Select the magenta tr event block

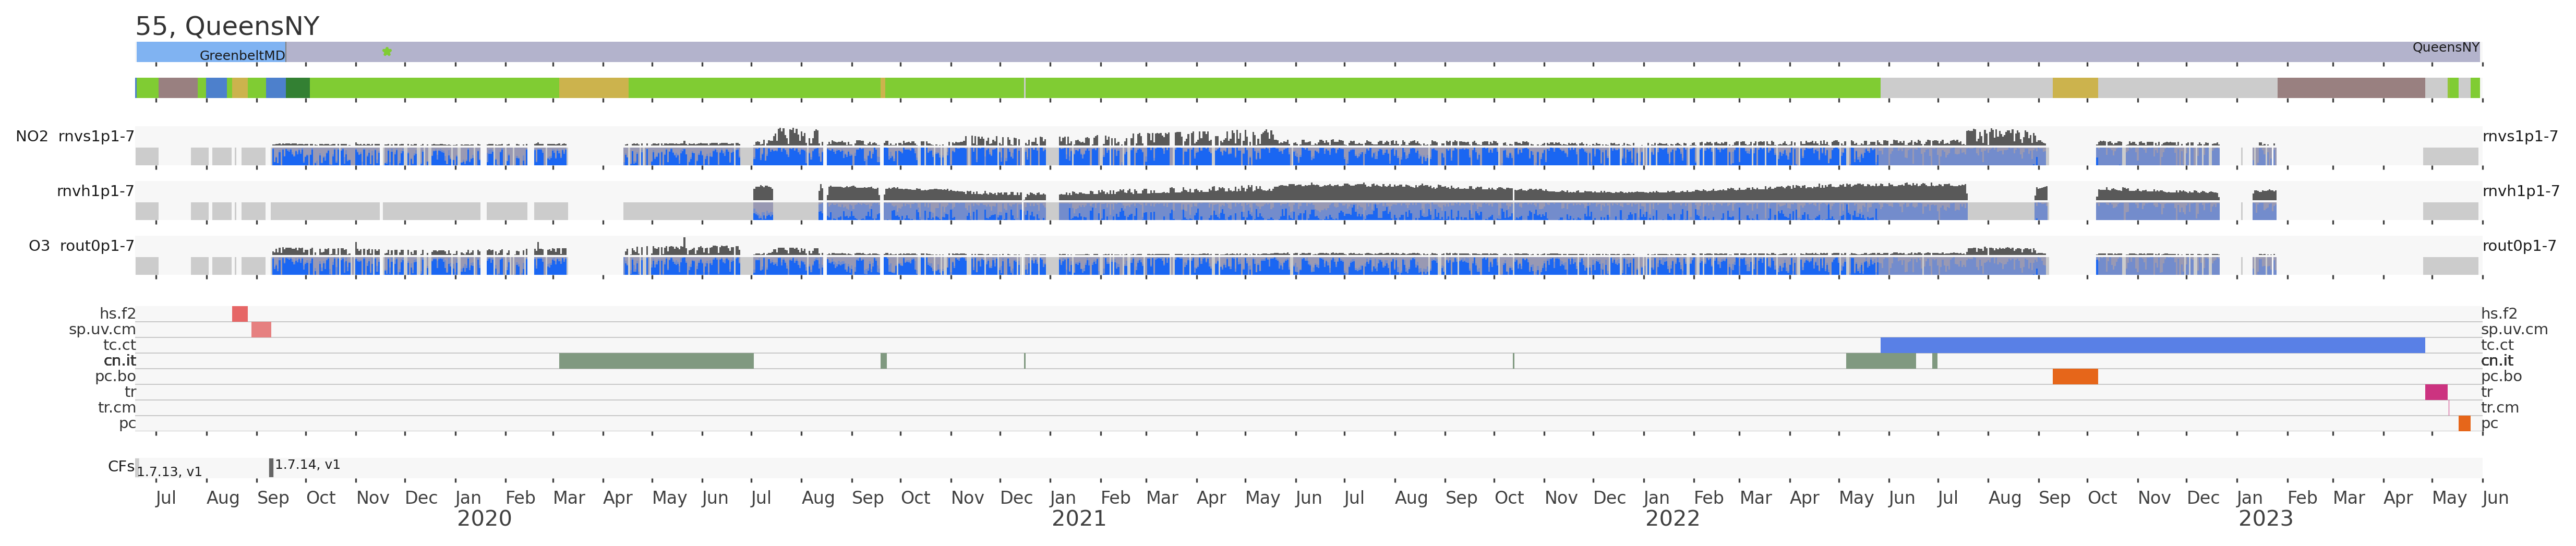[x=2436, y=392]
